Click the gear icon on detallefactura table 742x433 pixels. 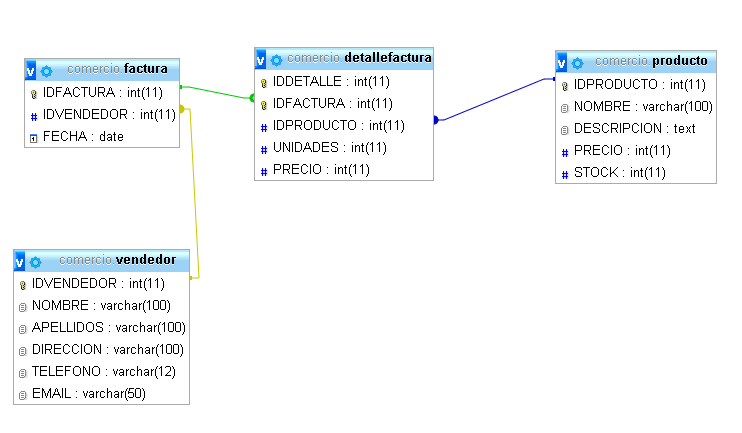[276, 60]
